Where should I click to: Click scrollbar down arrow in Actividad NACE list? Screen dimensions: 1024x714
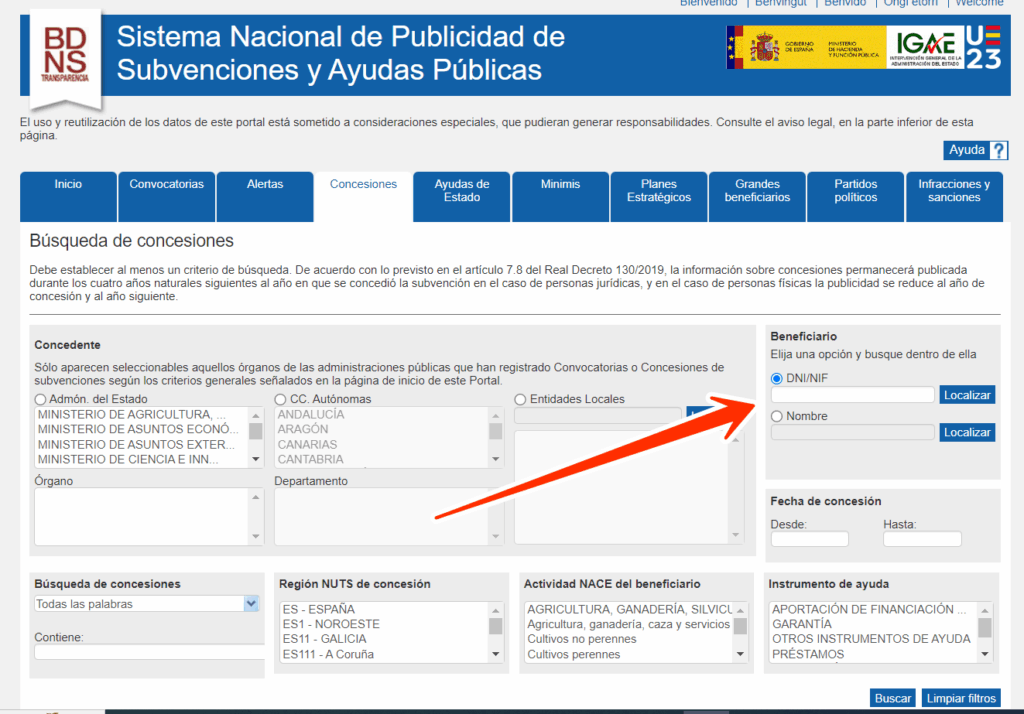tap(740, 654)
